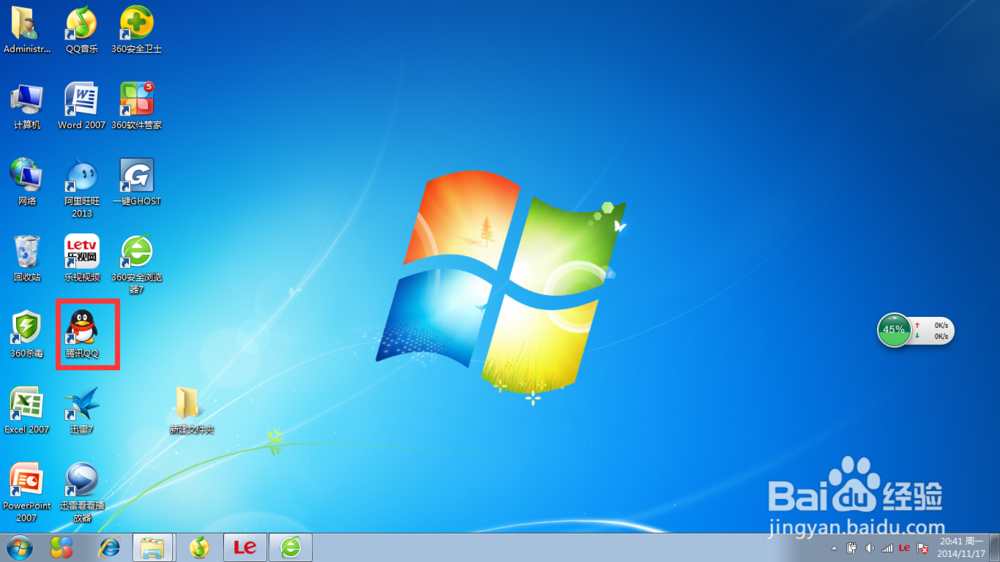The image size is (1000, 562).
Task: Show hidden tray icons arrow
Action: [834, 549]
